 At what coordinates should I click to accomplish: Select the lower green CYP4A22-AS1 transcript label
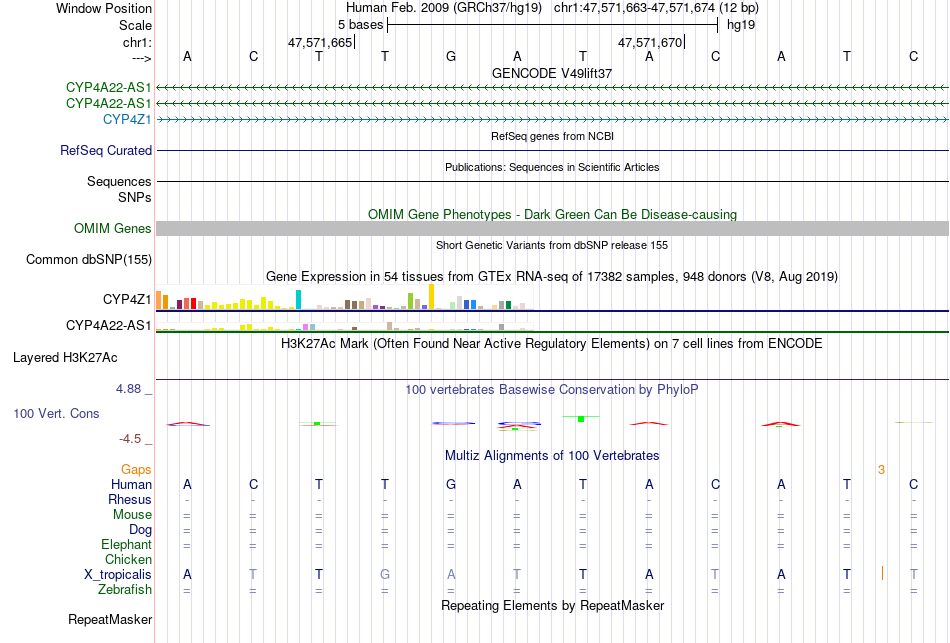[x=108, y=103]
